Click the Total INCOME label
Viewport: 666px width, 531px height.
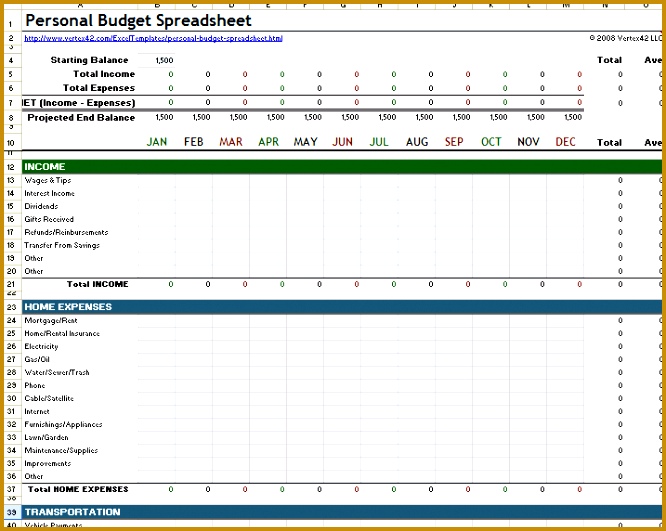coord(97,284)
